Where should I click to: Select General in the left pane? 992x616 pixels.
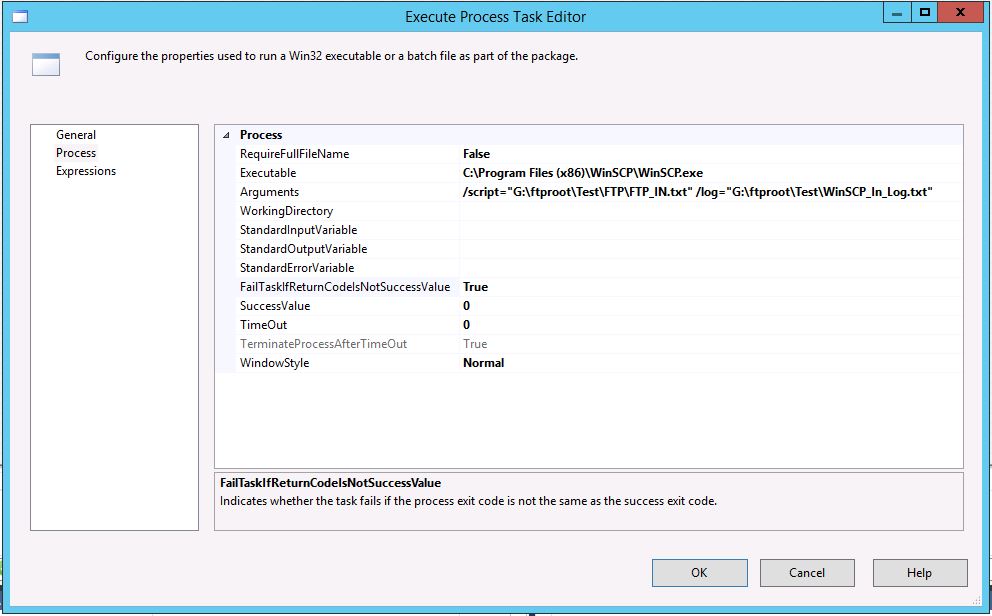click(76, 135)
